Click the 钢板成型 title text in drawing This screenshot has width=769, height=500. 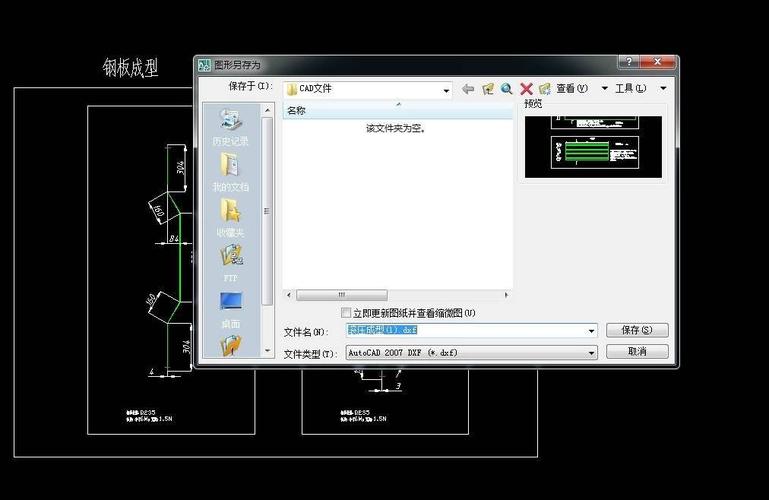[130, 68]
